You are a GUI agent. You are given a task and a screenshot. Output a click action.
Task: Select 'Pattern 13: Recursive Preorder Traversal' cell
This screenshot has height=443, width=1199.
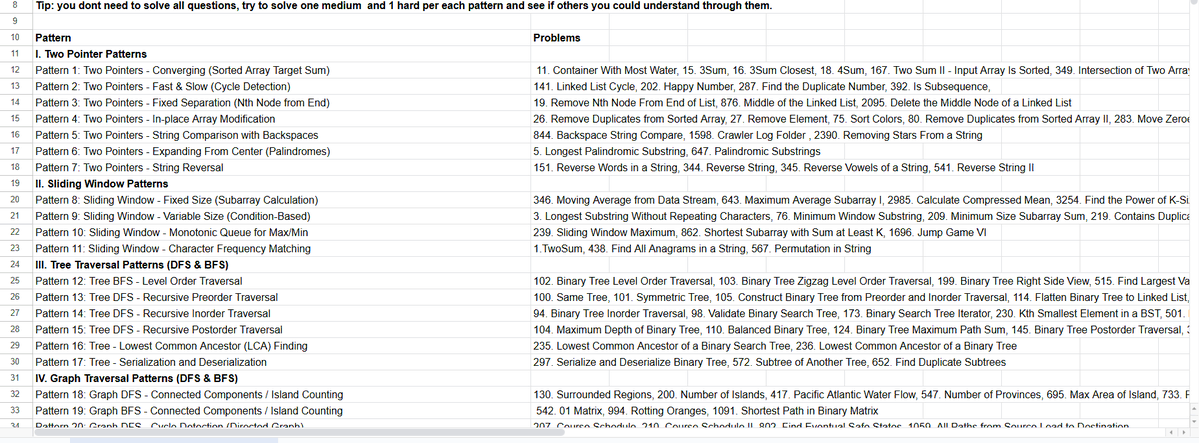tap(282, 297)
